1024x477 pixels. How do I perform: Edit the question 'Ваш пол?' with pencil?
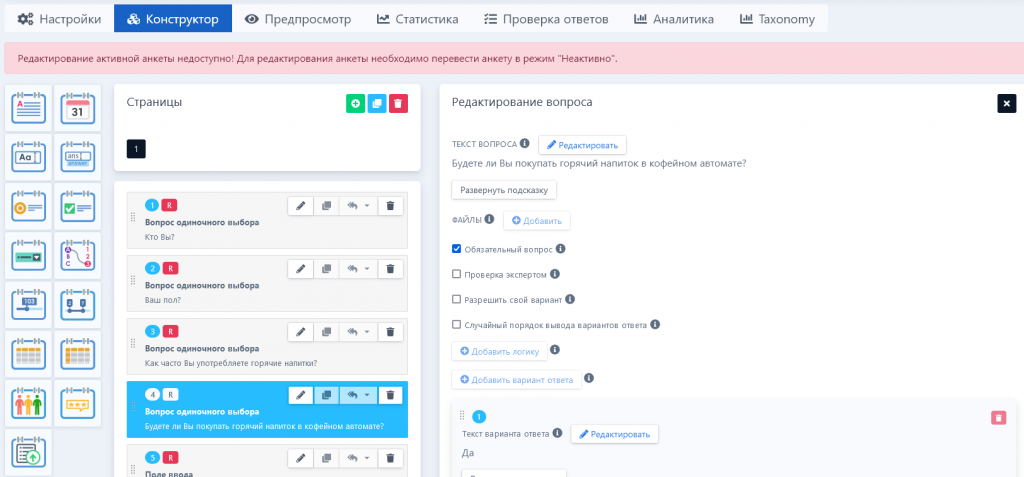pos(300,269)
